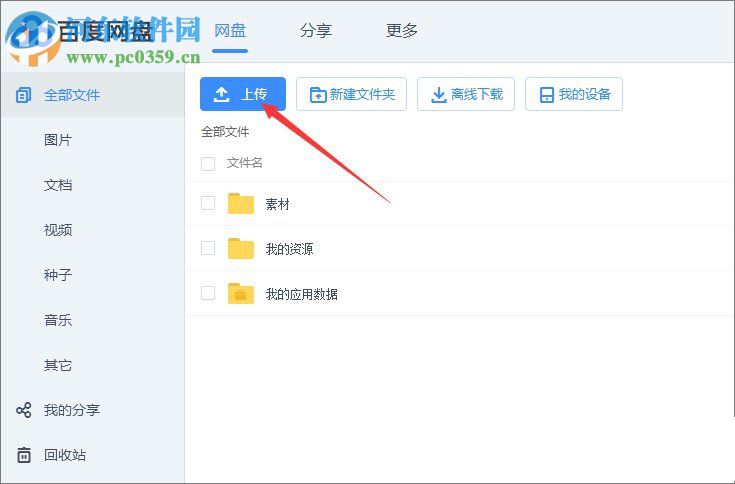Check the box for 素材 folder
The height and width of the screenshot is (484, 735).
[208, 203]
